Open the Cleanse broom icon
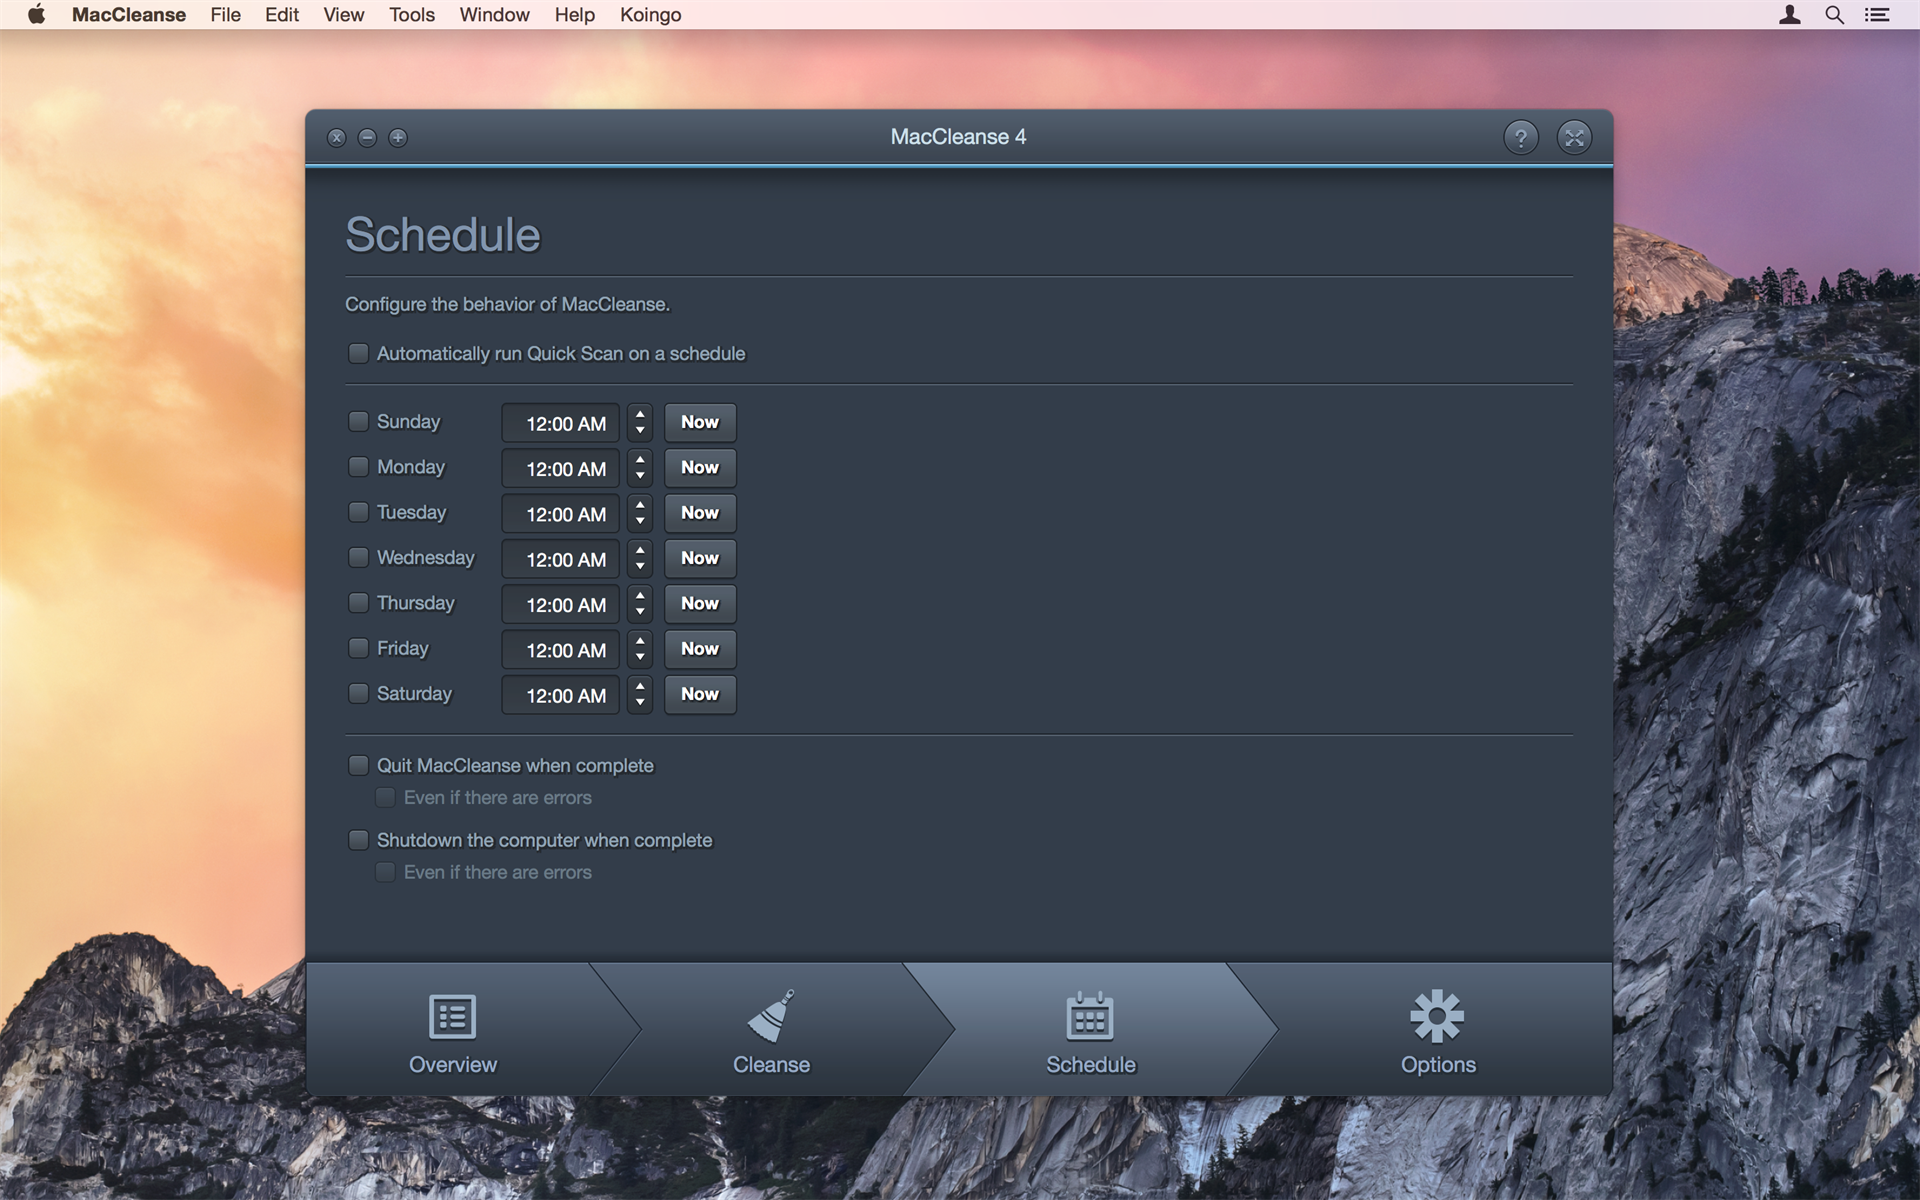Viewport: 1920px width, 1200px height. pyautogui.click(x=771, y=1016)
